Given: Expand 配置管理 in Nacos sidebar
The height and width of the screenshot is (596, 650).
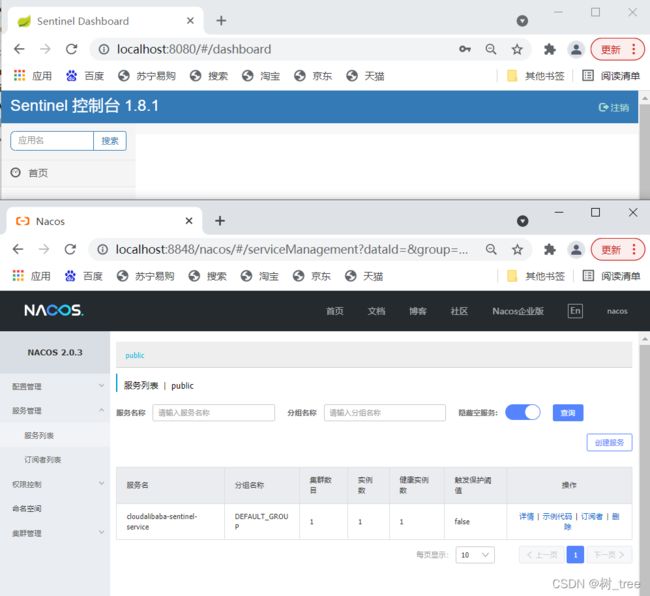Looking at the screenshot, I should 55,386.
